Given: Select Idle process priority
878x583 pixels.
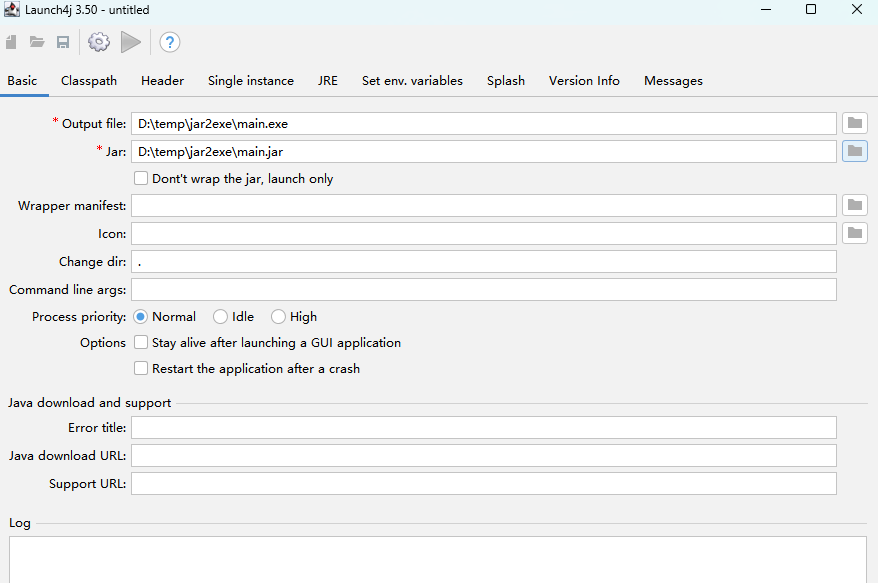Looking at the screenshot, I should point(220,317).
